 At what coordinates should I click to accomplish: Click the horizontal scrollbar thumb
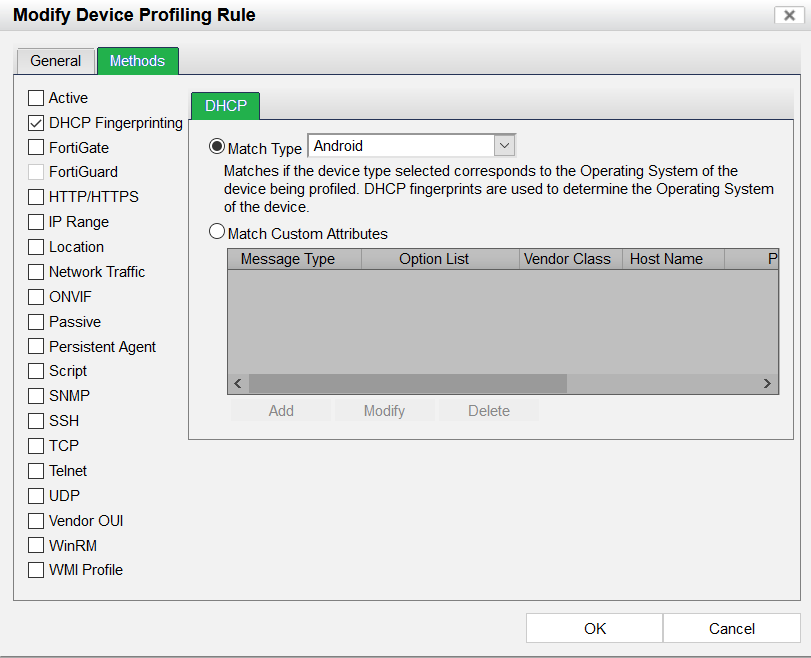(407, 383)
